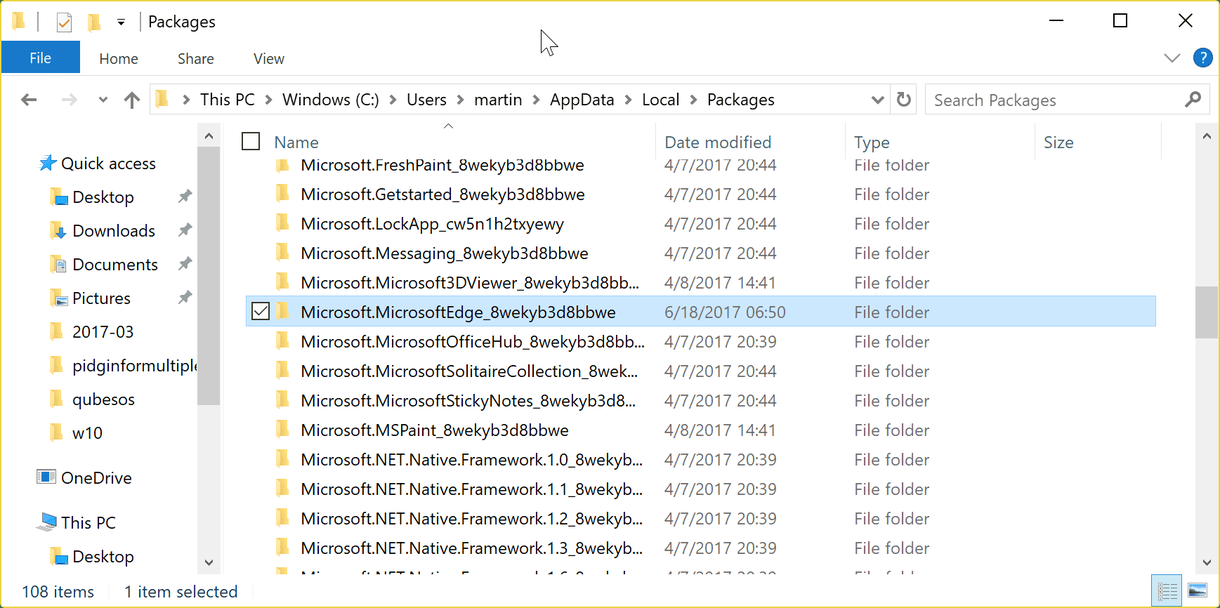
Task: Open the 2017-03 pinned folder
Action: pos(103,332)
